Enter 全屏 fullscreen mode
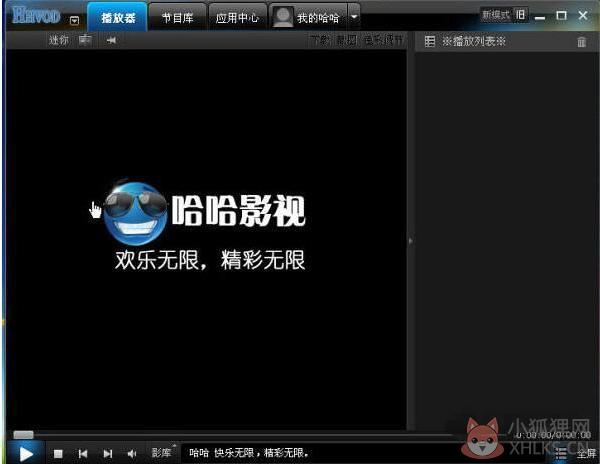Image resolution: width=600 pixels, height=464 pixels. pos(586,454)
